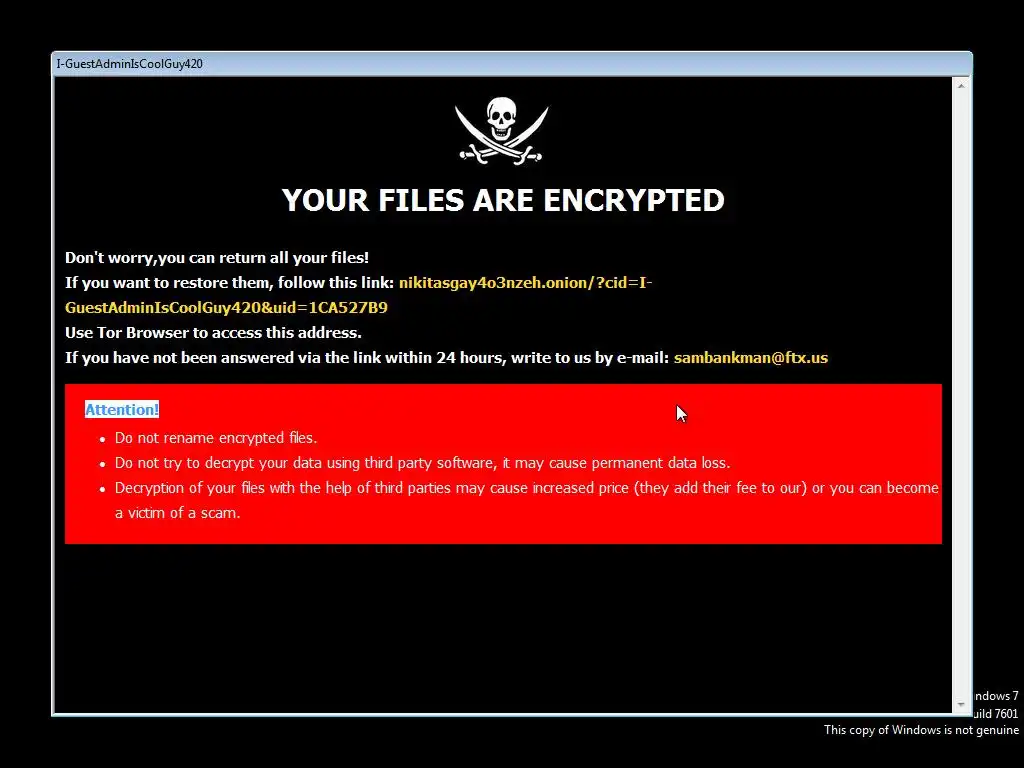Click the scrollbar up arrow
The image size is (1024, 768).
point(961,85)
